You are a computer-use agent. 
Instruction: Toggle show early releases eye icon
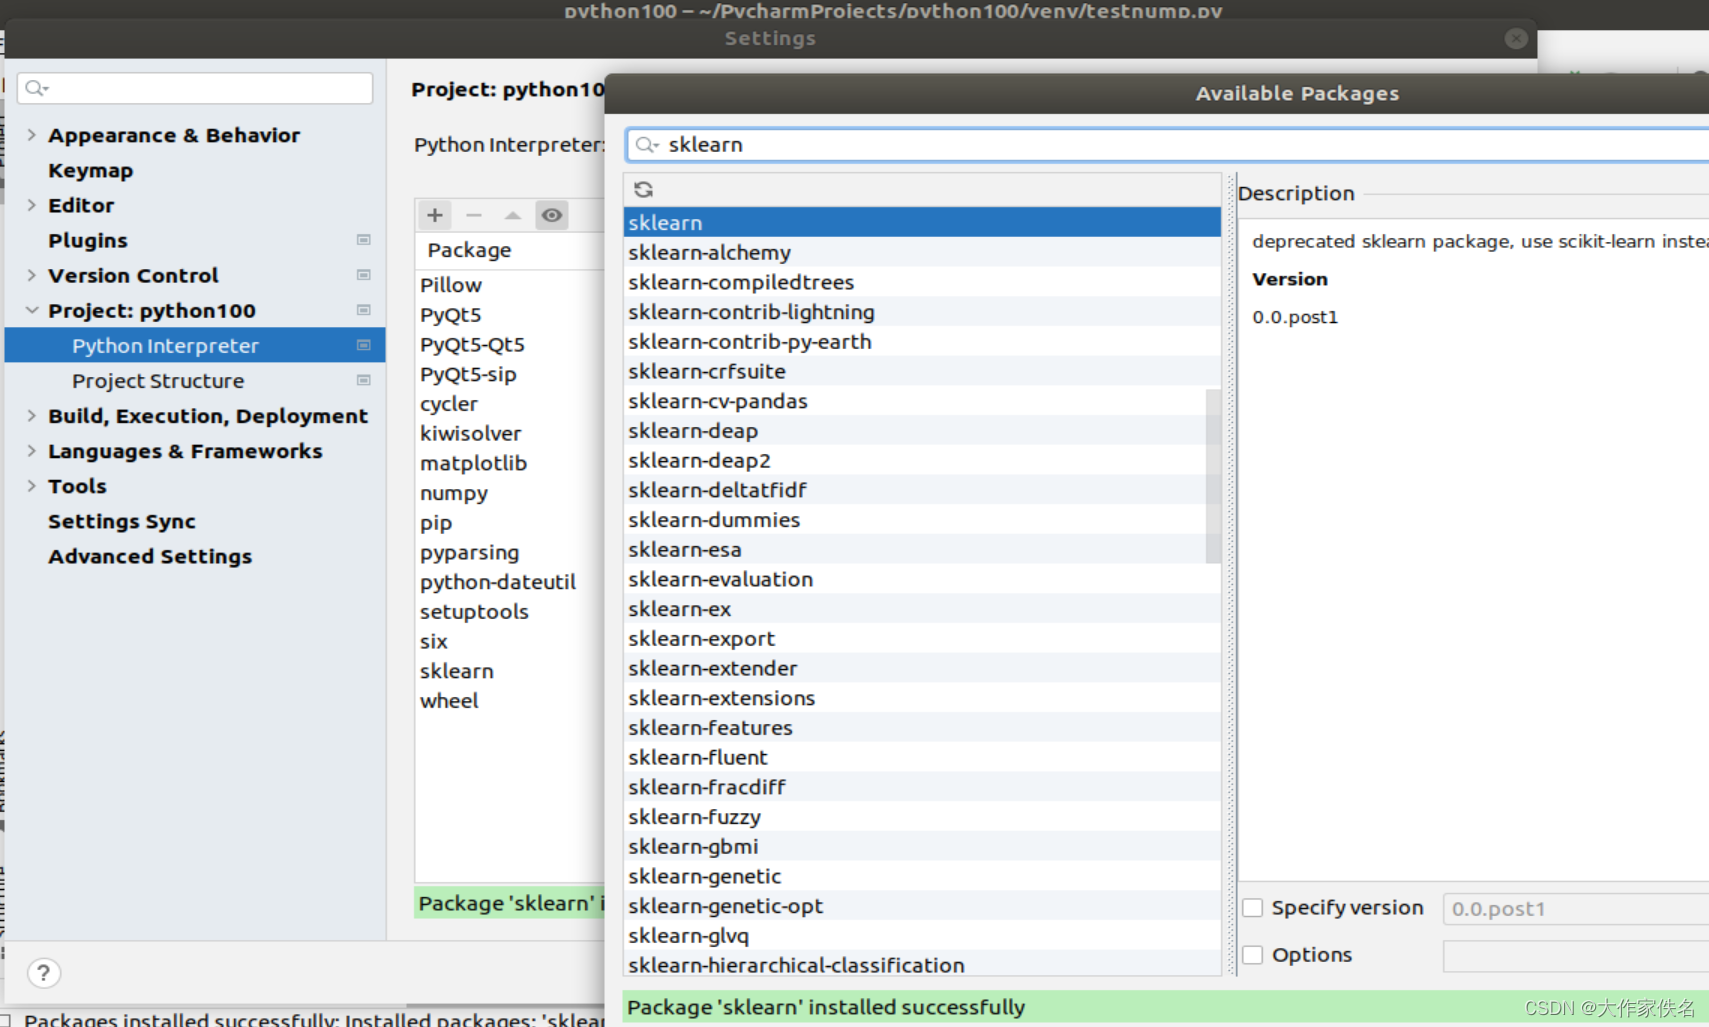(551, 215)
